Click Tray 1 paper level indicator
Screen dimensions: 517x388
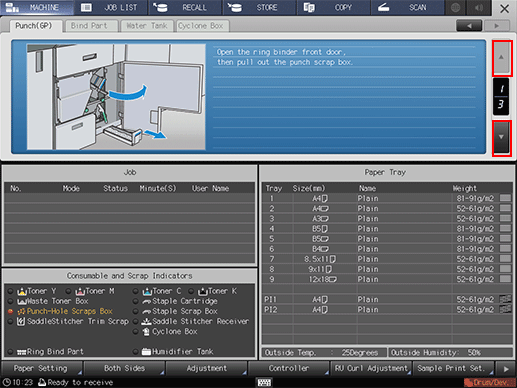coord(506,198)
